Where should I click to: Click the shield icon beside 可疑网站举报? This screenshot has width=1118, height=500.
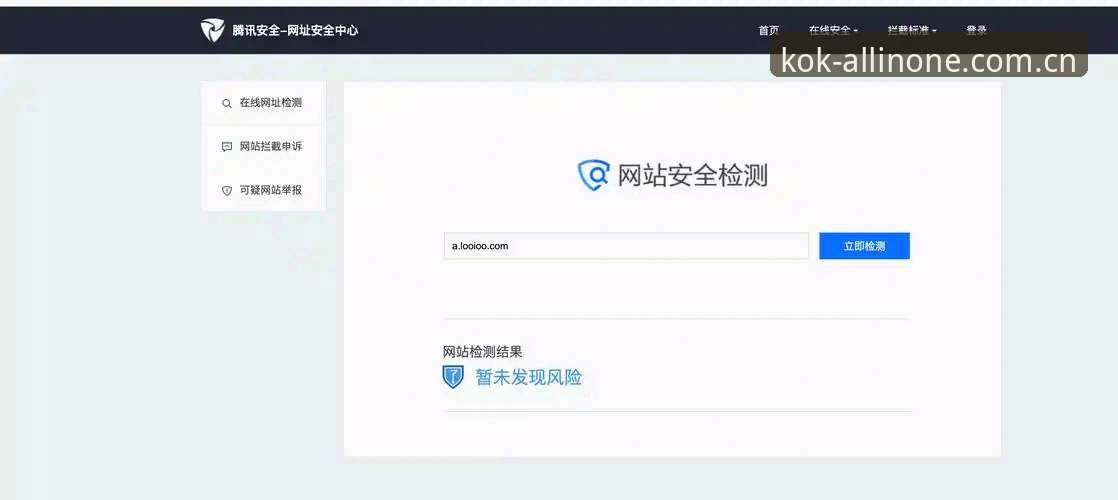(x=227, y=190)
